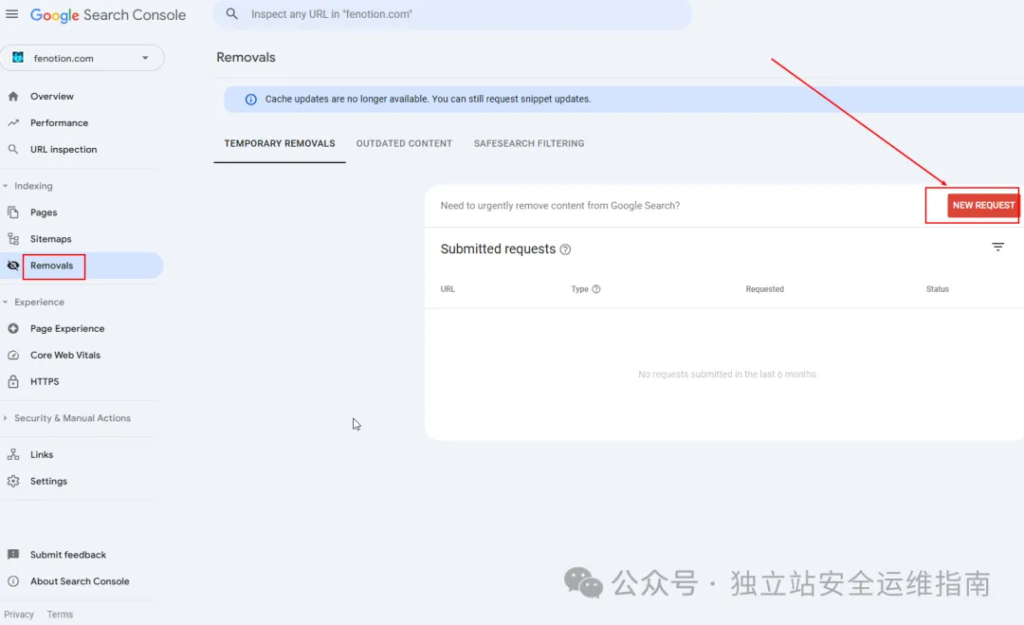The width and height of the screenshot is (1024, 625).
Task: Click the Pages document icon
Action: 13,212
